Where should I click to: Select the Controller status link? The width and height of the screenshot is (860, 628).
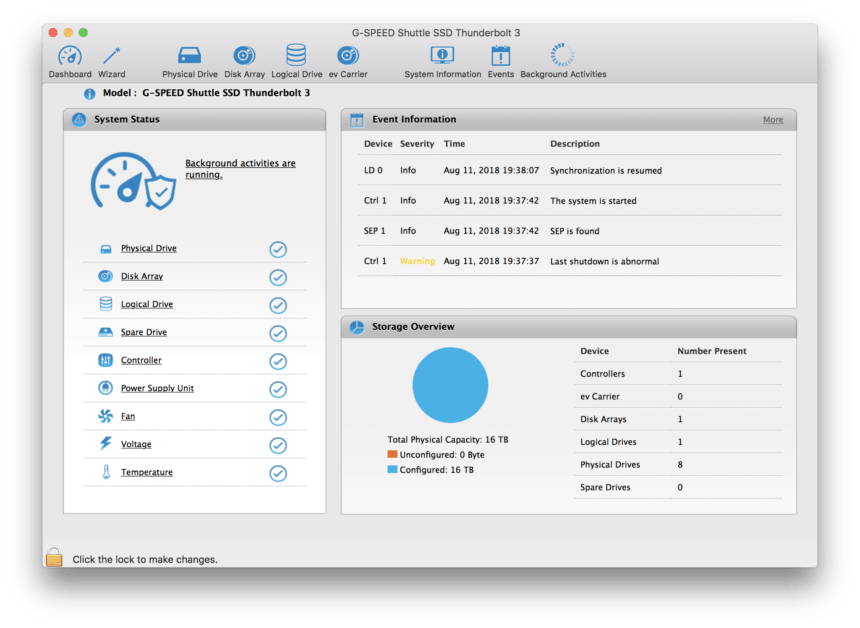[x=141, y=361]
